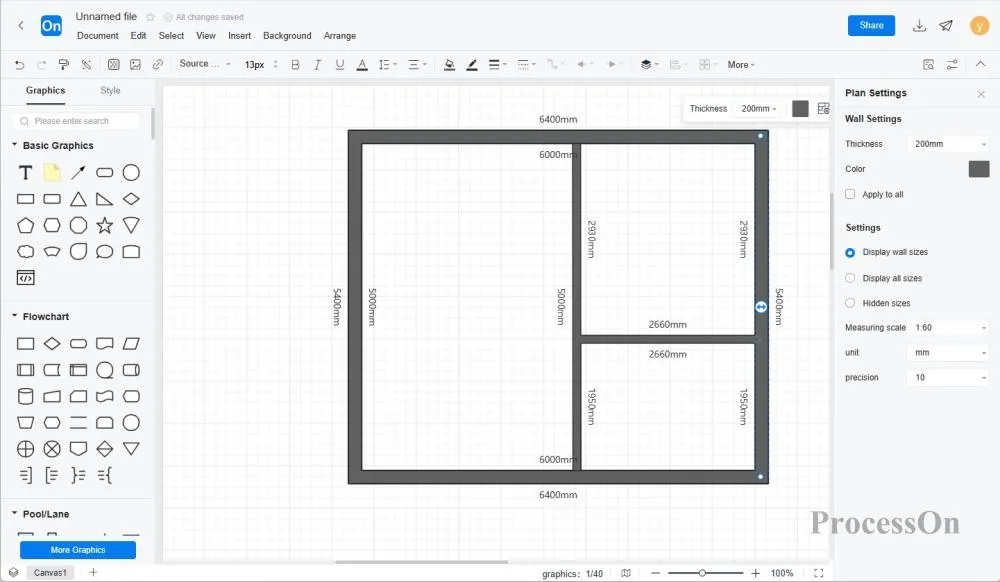Click the wall Color swatch in Plan Settings

coord(979,169)
